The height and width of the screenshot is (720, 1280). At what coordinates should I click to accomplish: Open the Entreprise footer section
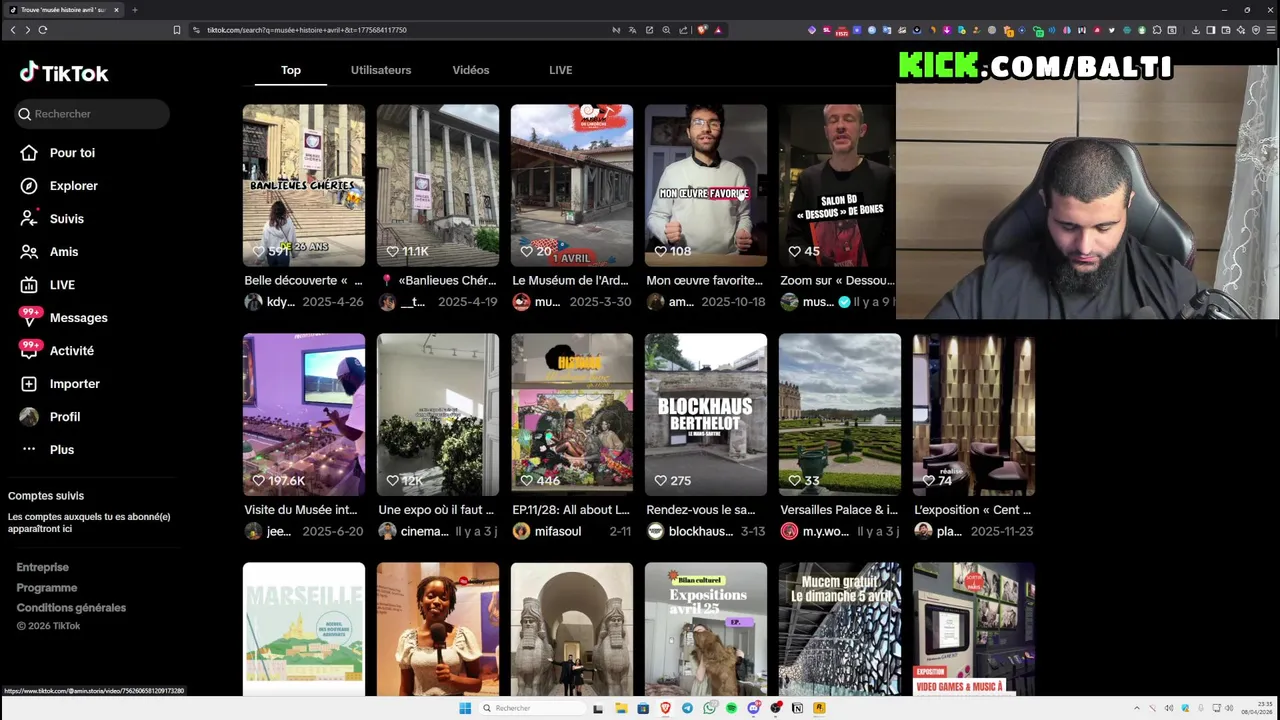coord(43,567)
